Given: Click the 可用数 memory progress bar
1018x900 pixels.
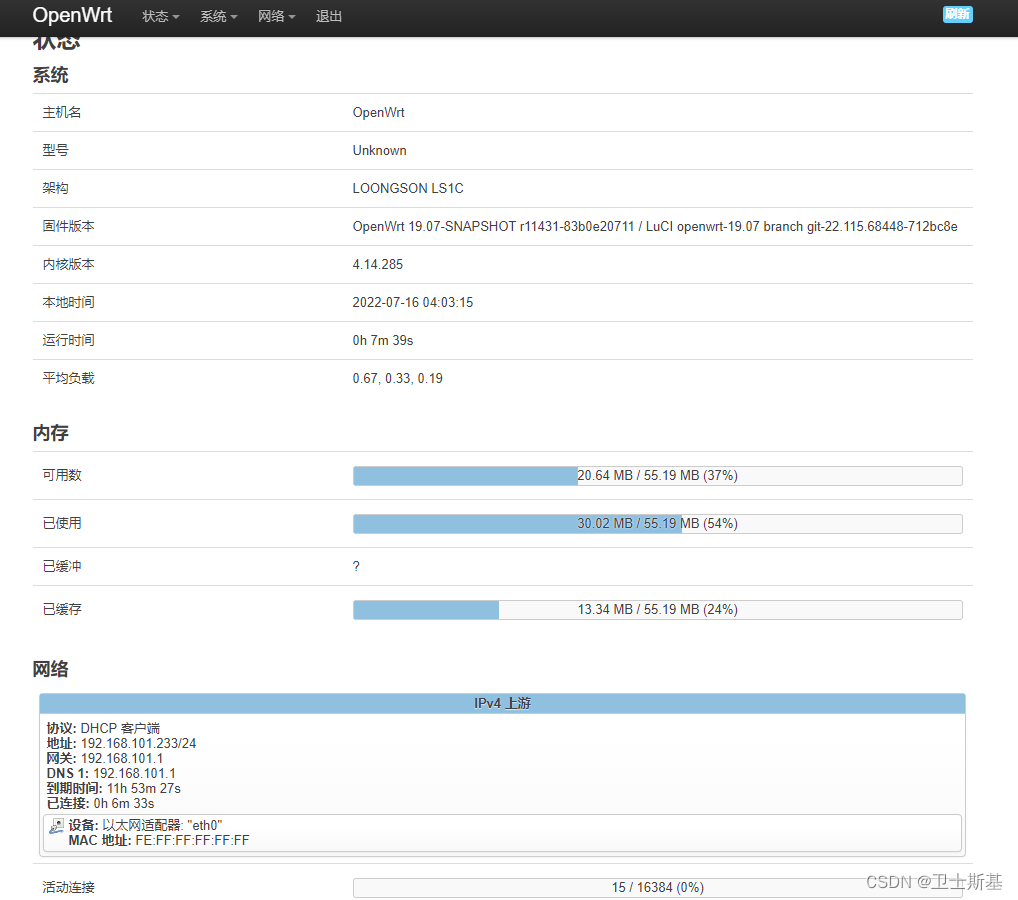Looking at the screenshot, I should [x=658, y=476].
